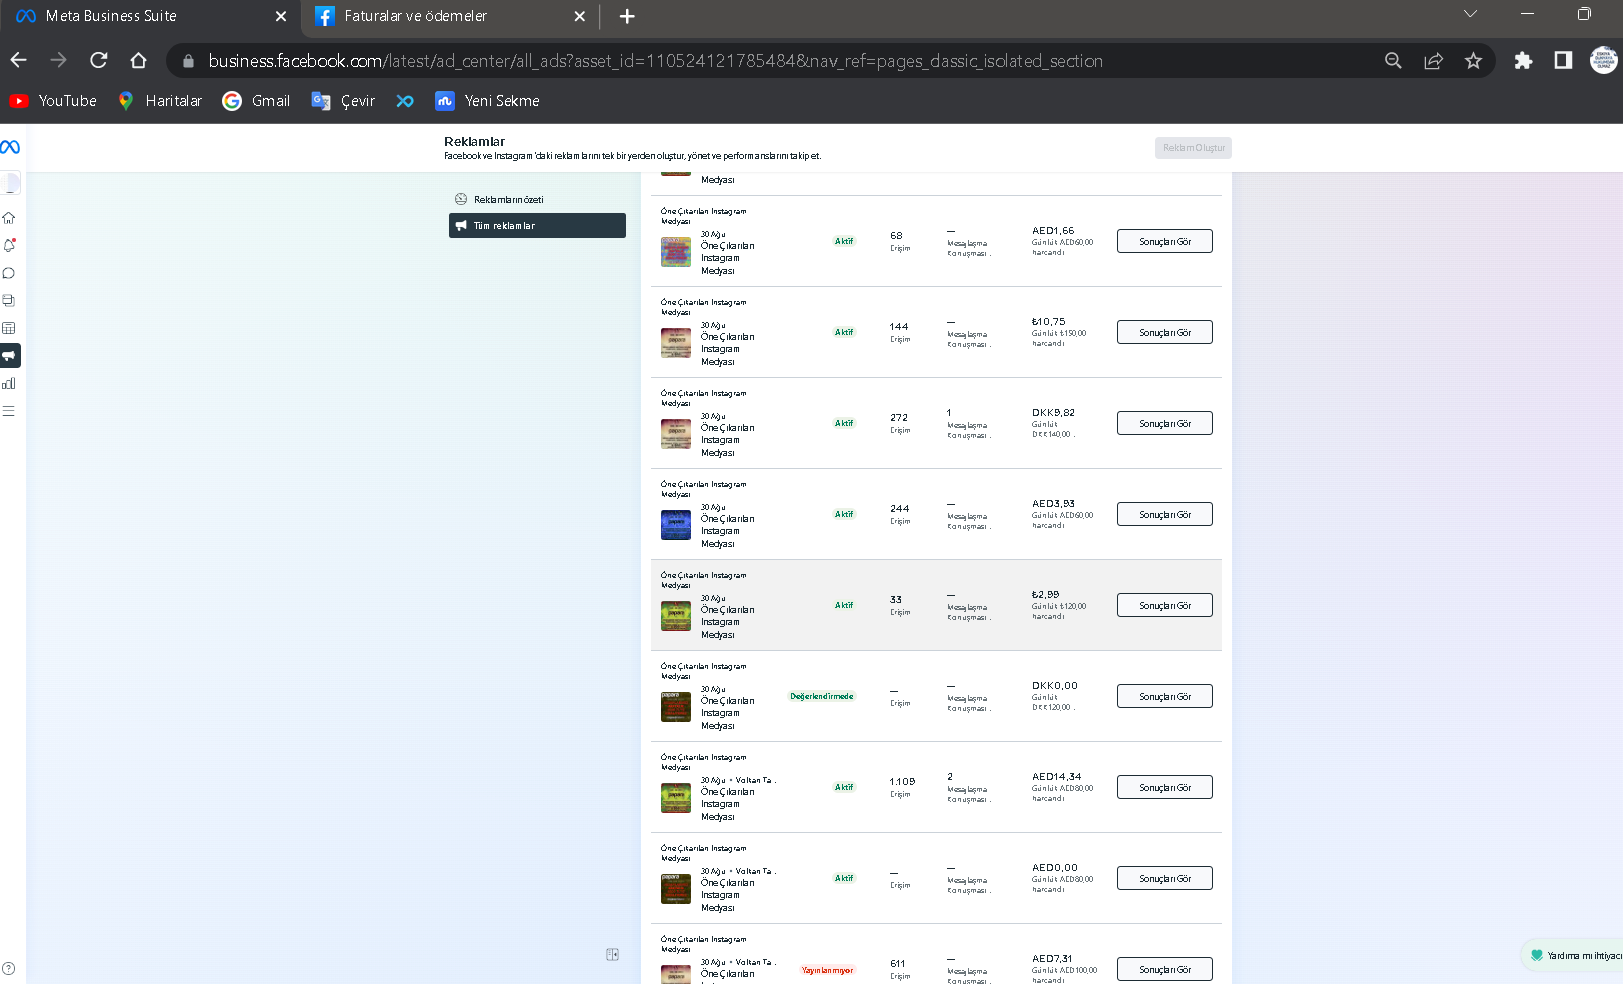Click Sonuçları Gör for AED1,66 ad
The height and width of the screenshot is (984, 1623).
click(x=1165, y=242)
